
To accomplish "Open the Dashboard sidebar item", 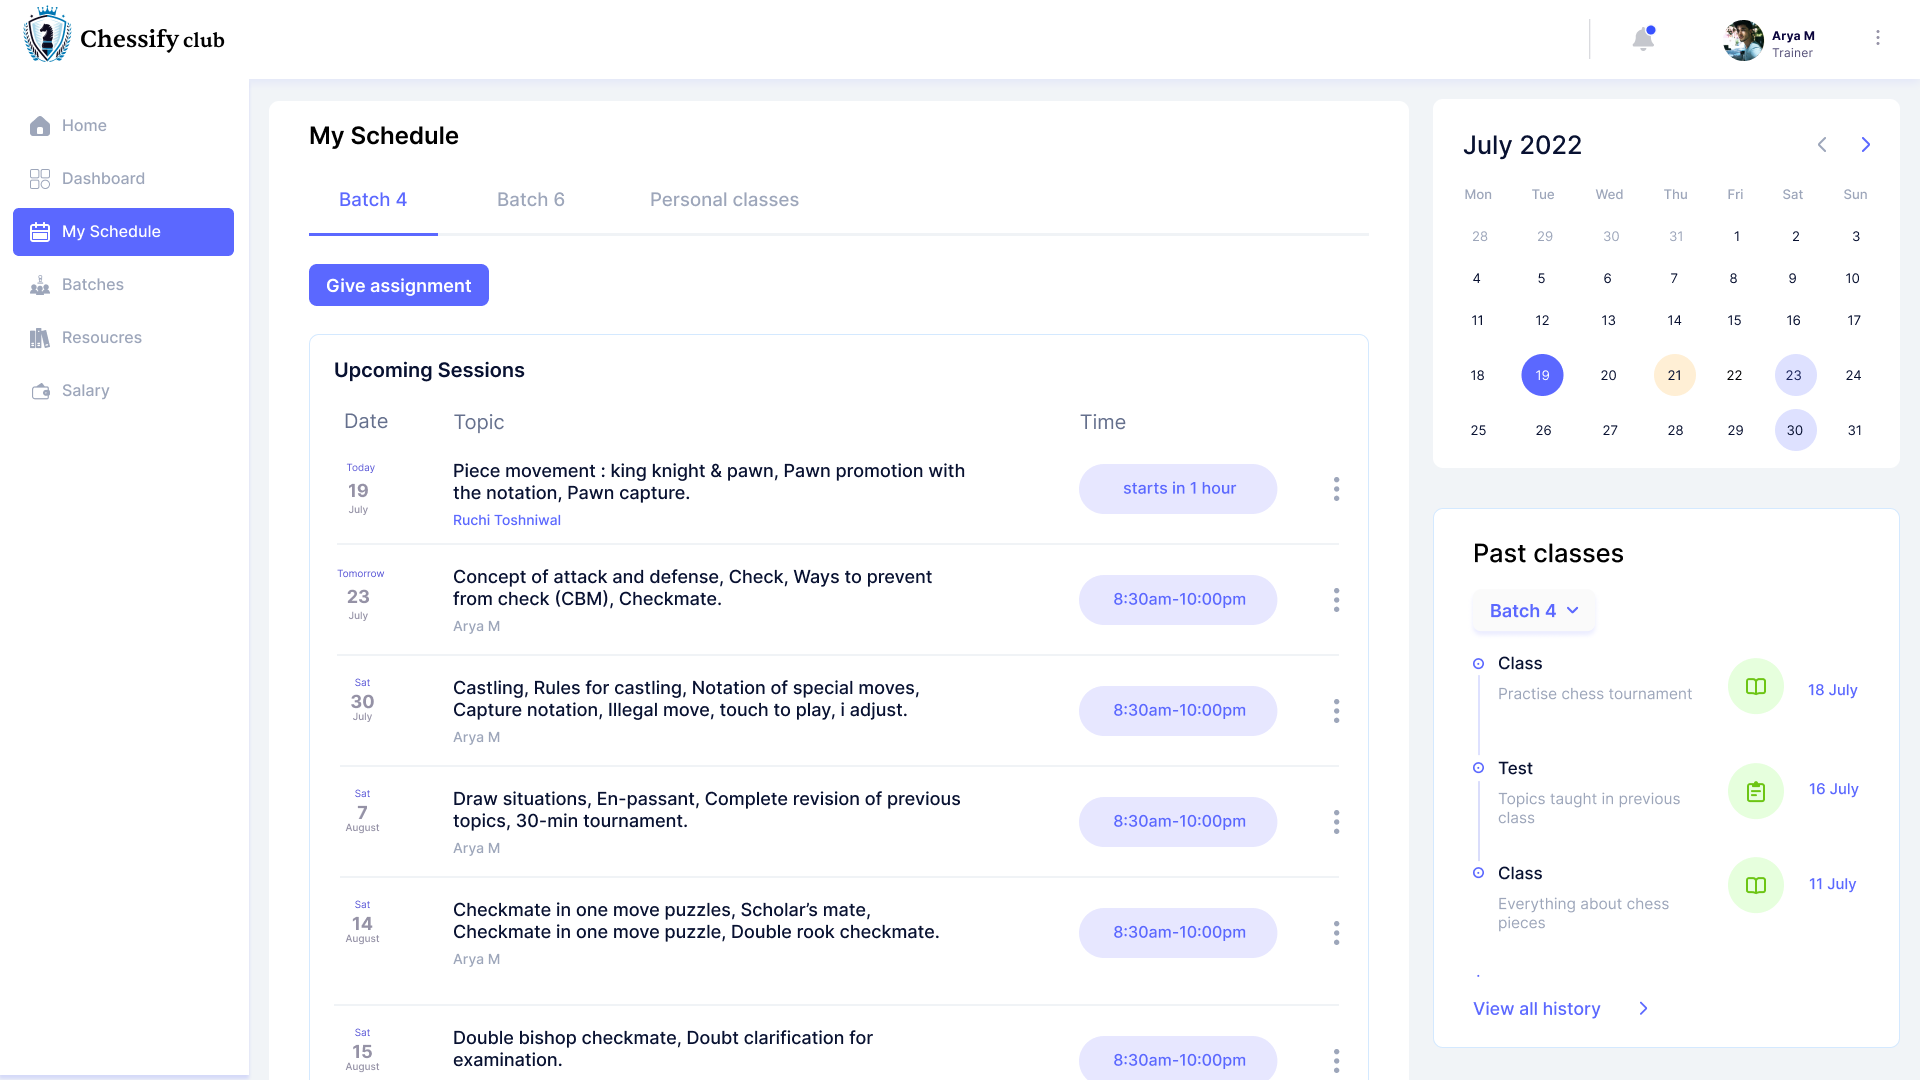I will 102,179.
